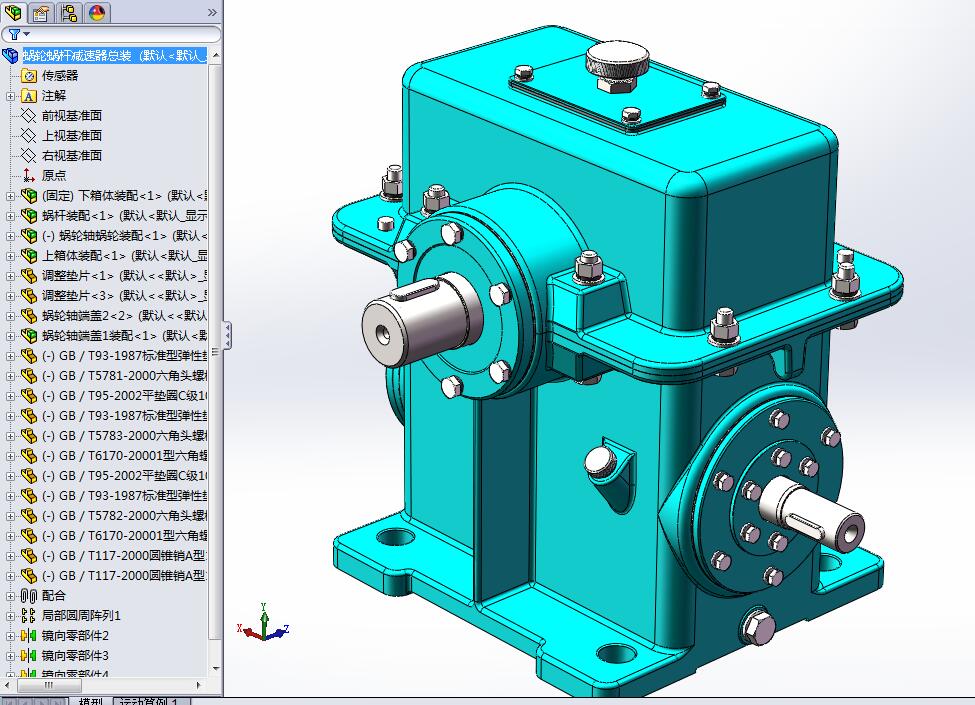The width and height of the screenshot is (975, 705).
Task: Open the DisplayManager color sphere tab
Action: (97, 12)
